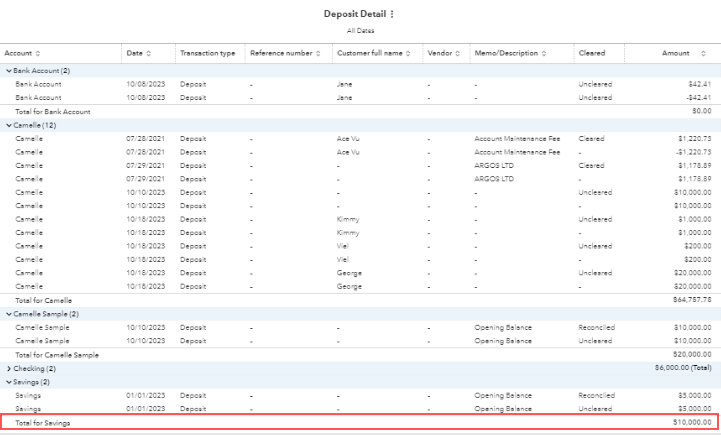Click the Total for Savings label
This screenshot has height=435, width=721.
pyautogui.click(x=42, y=423)
